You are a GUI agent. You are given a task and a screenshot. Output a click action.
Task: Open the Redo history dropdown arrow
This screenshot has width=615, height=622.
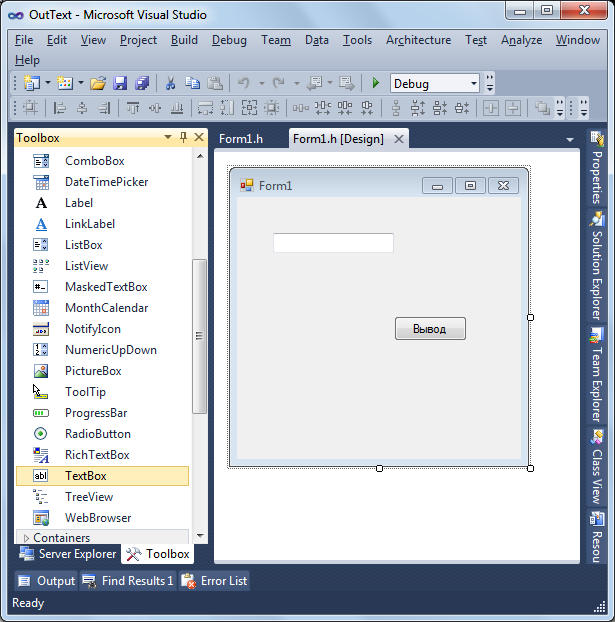click(x=297, y=83)
